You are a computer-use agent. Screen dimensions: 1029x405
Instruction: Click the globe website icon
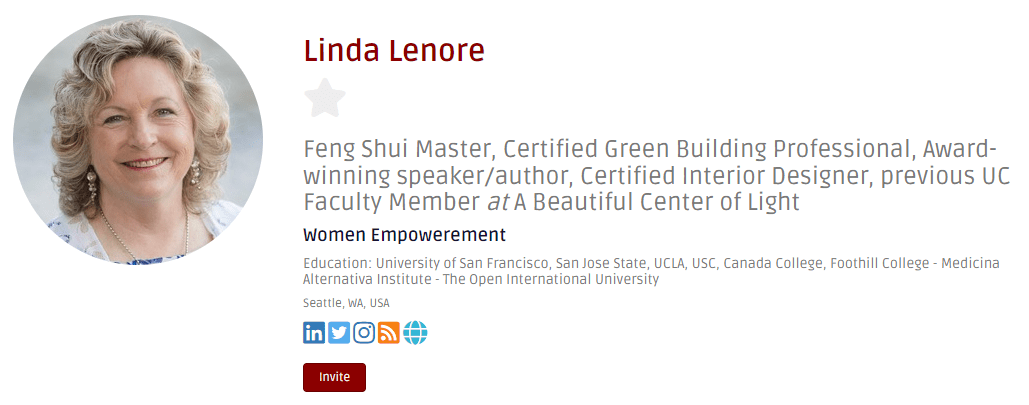415,332
